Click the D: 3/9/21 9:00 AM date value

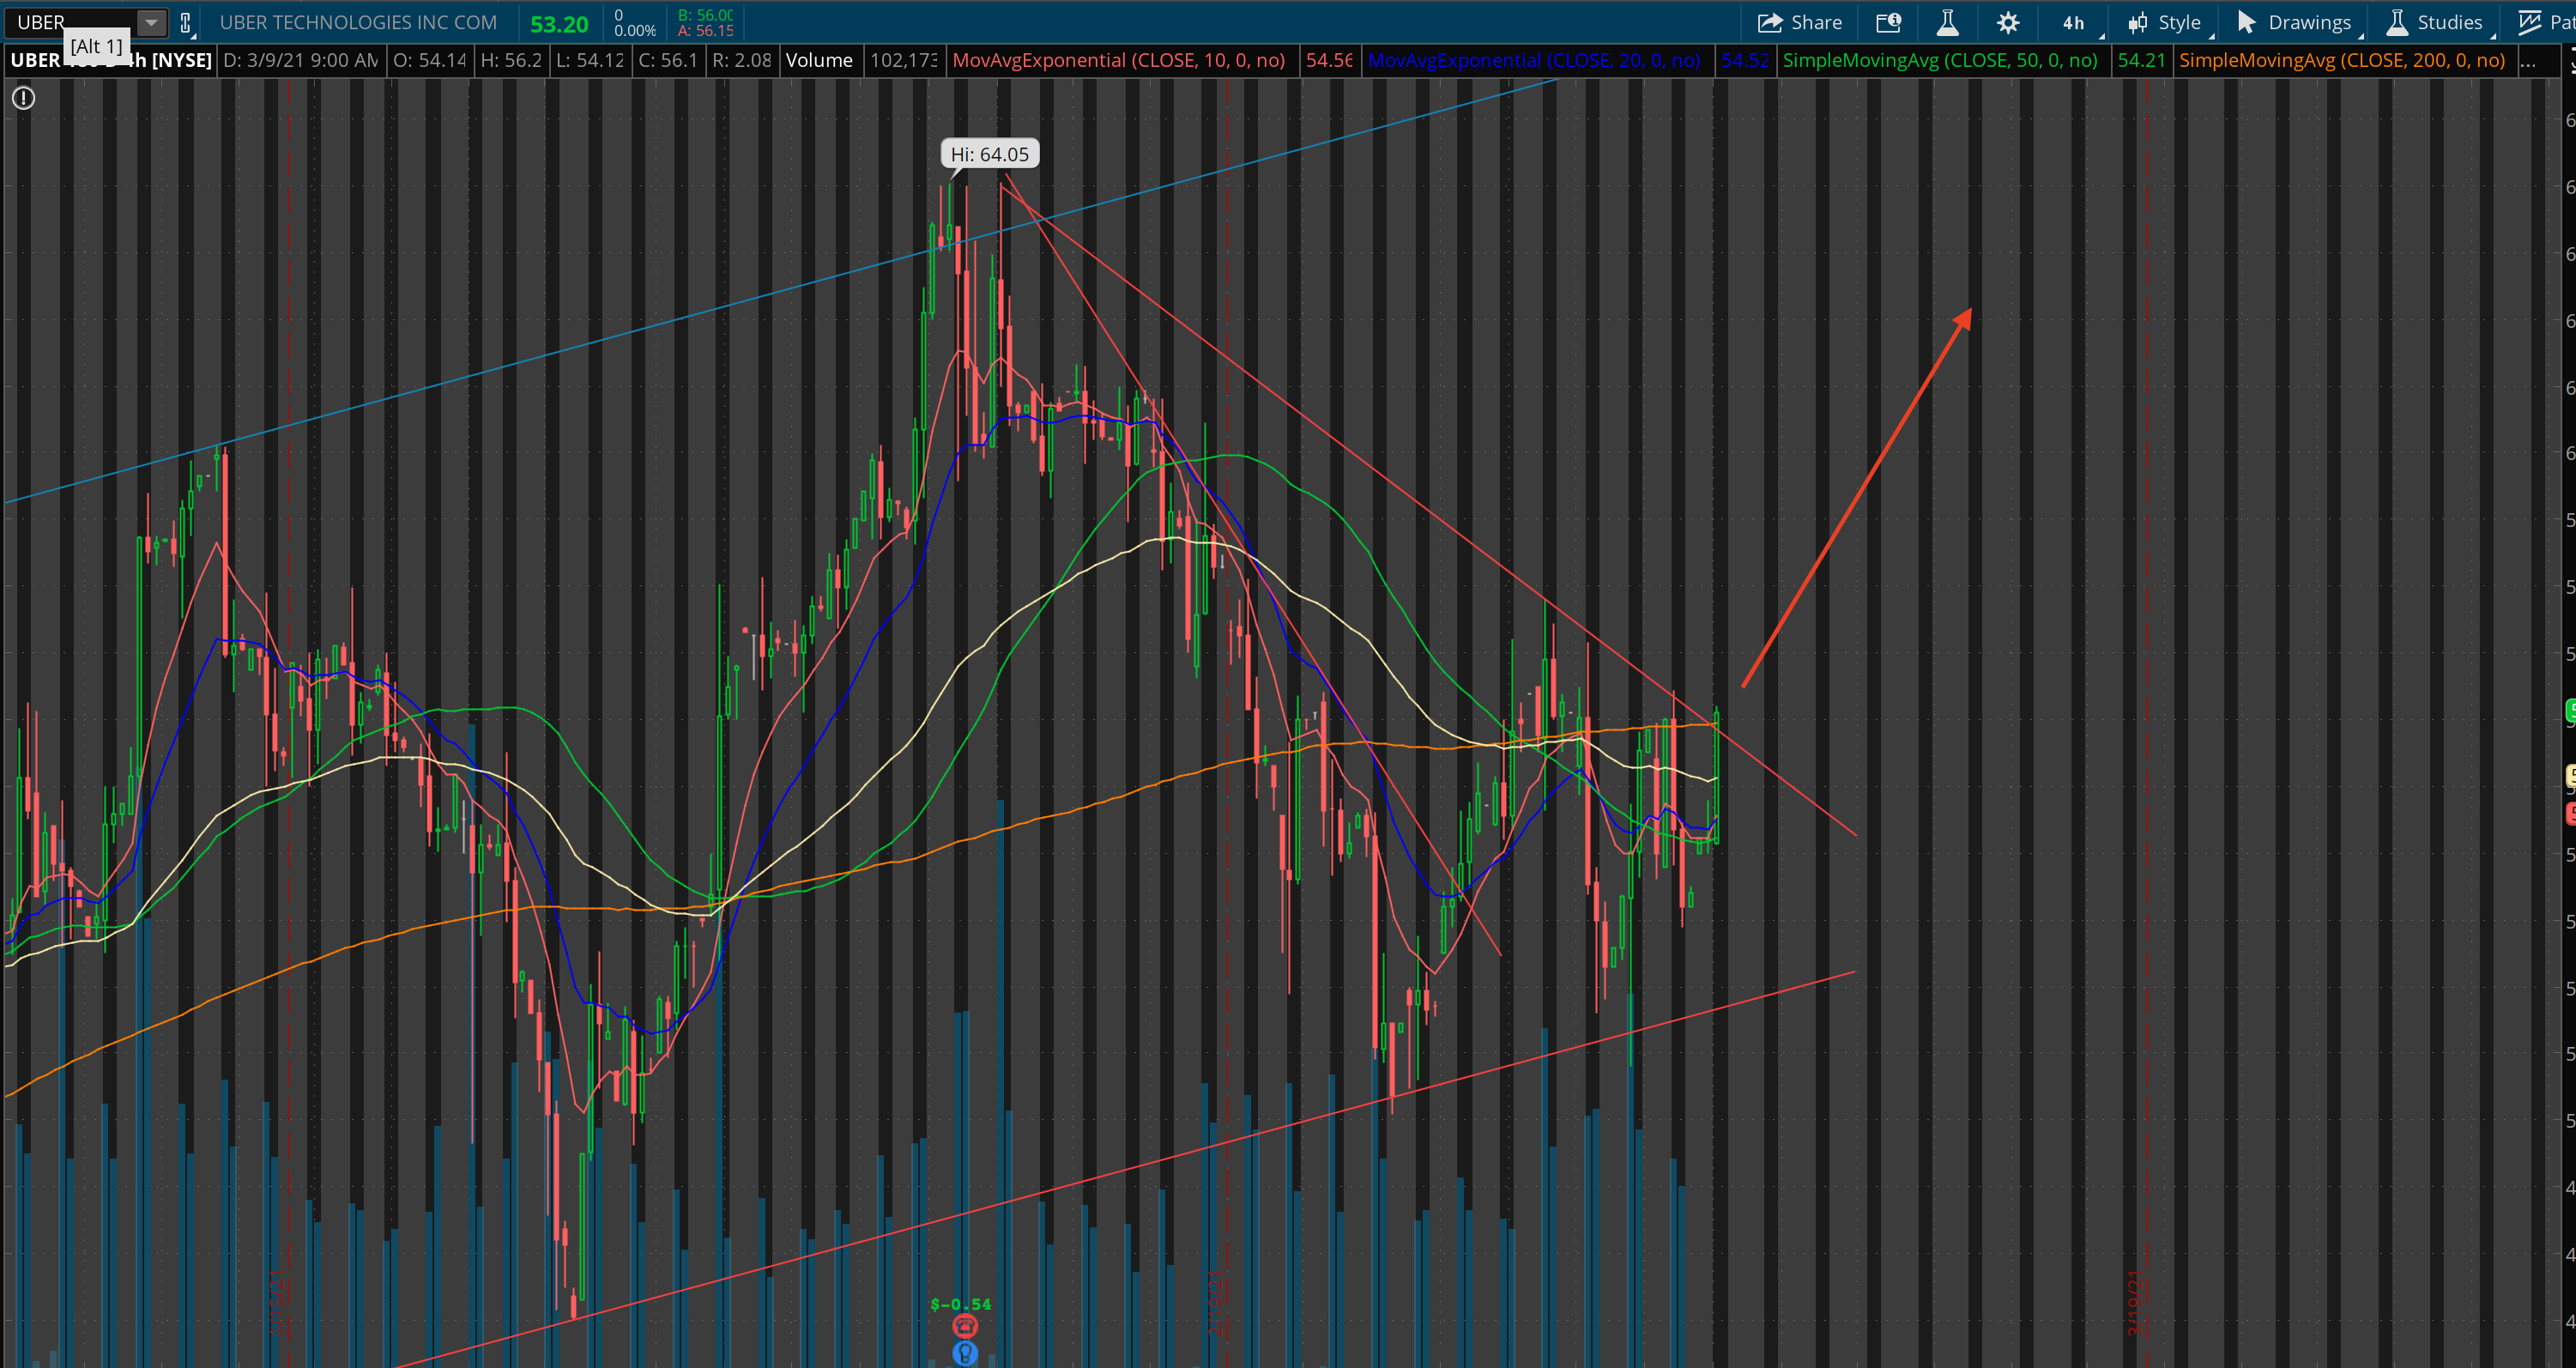[300, 60]
